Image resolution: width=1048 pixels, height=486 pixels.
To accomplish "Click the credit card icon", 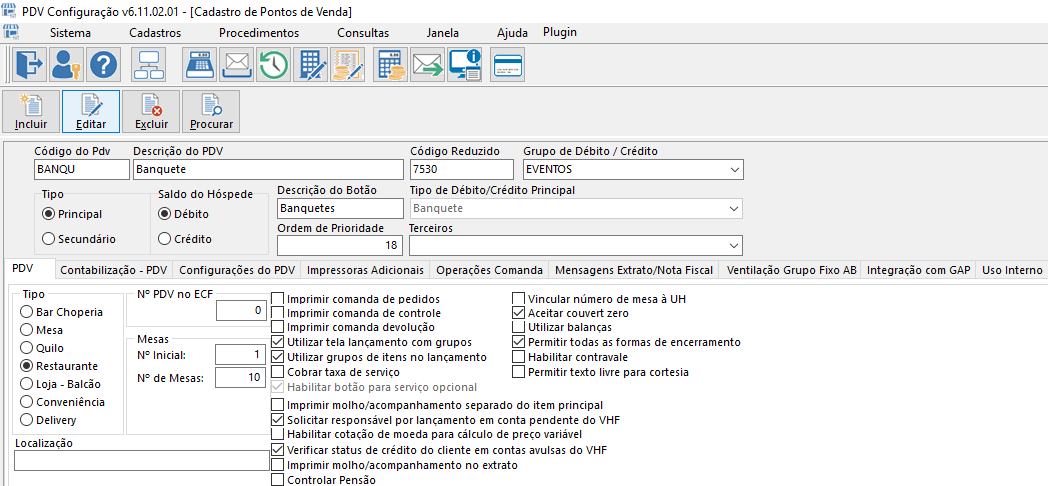I will [x=509, y=65].
